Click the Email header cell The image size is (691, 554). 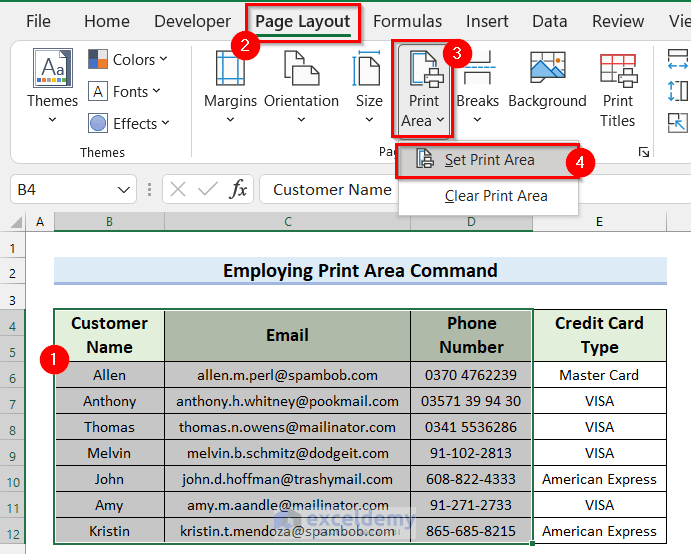tap(287, 335)
